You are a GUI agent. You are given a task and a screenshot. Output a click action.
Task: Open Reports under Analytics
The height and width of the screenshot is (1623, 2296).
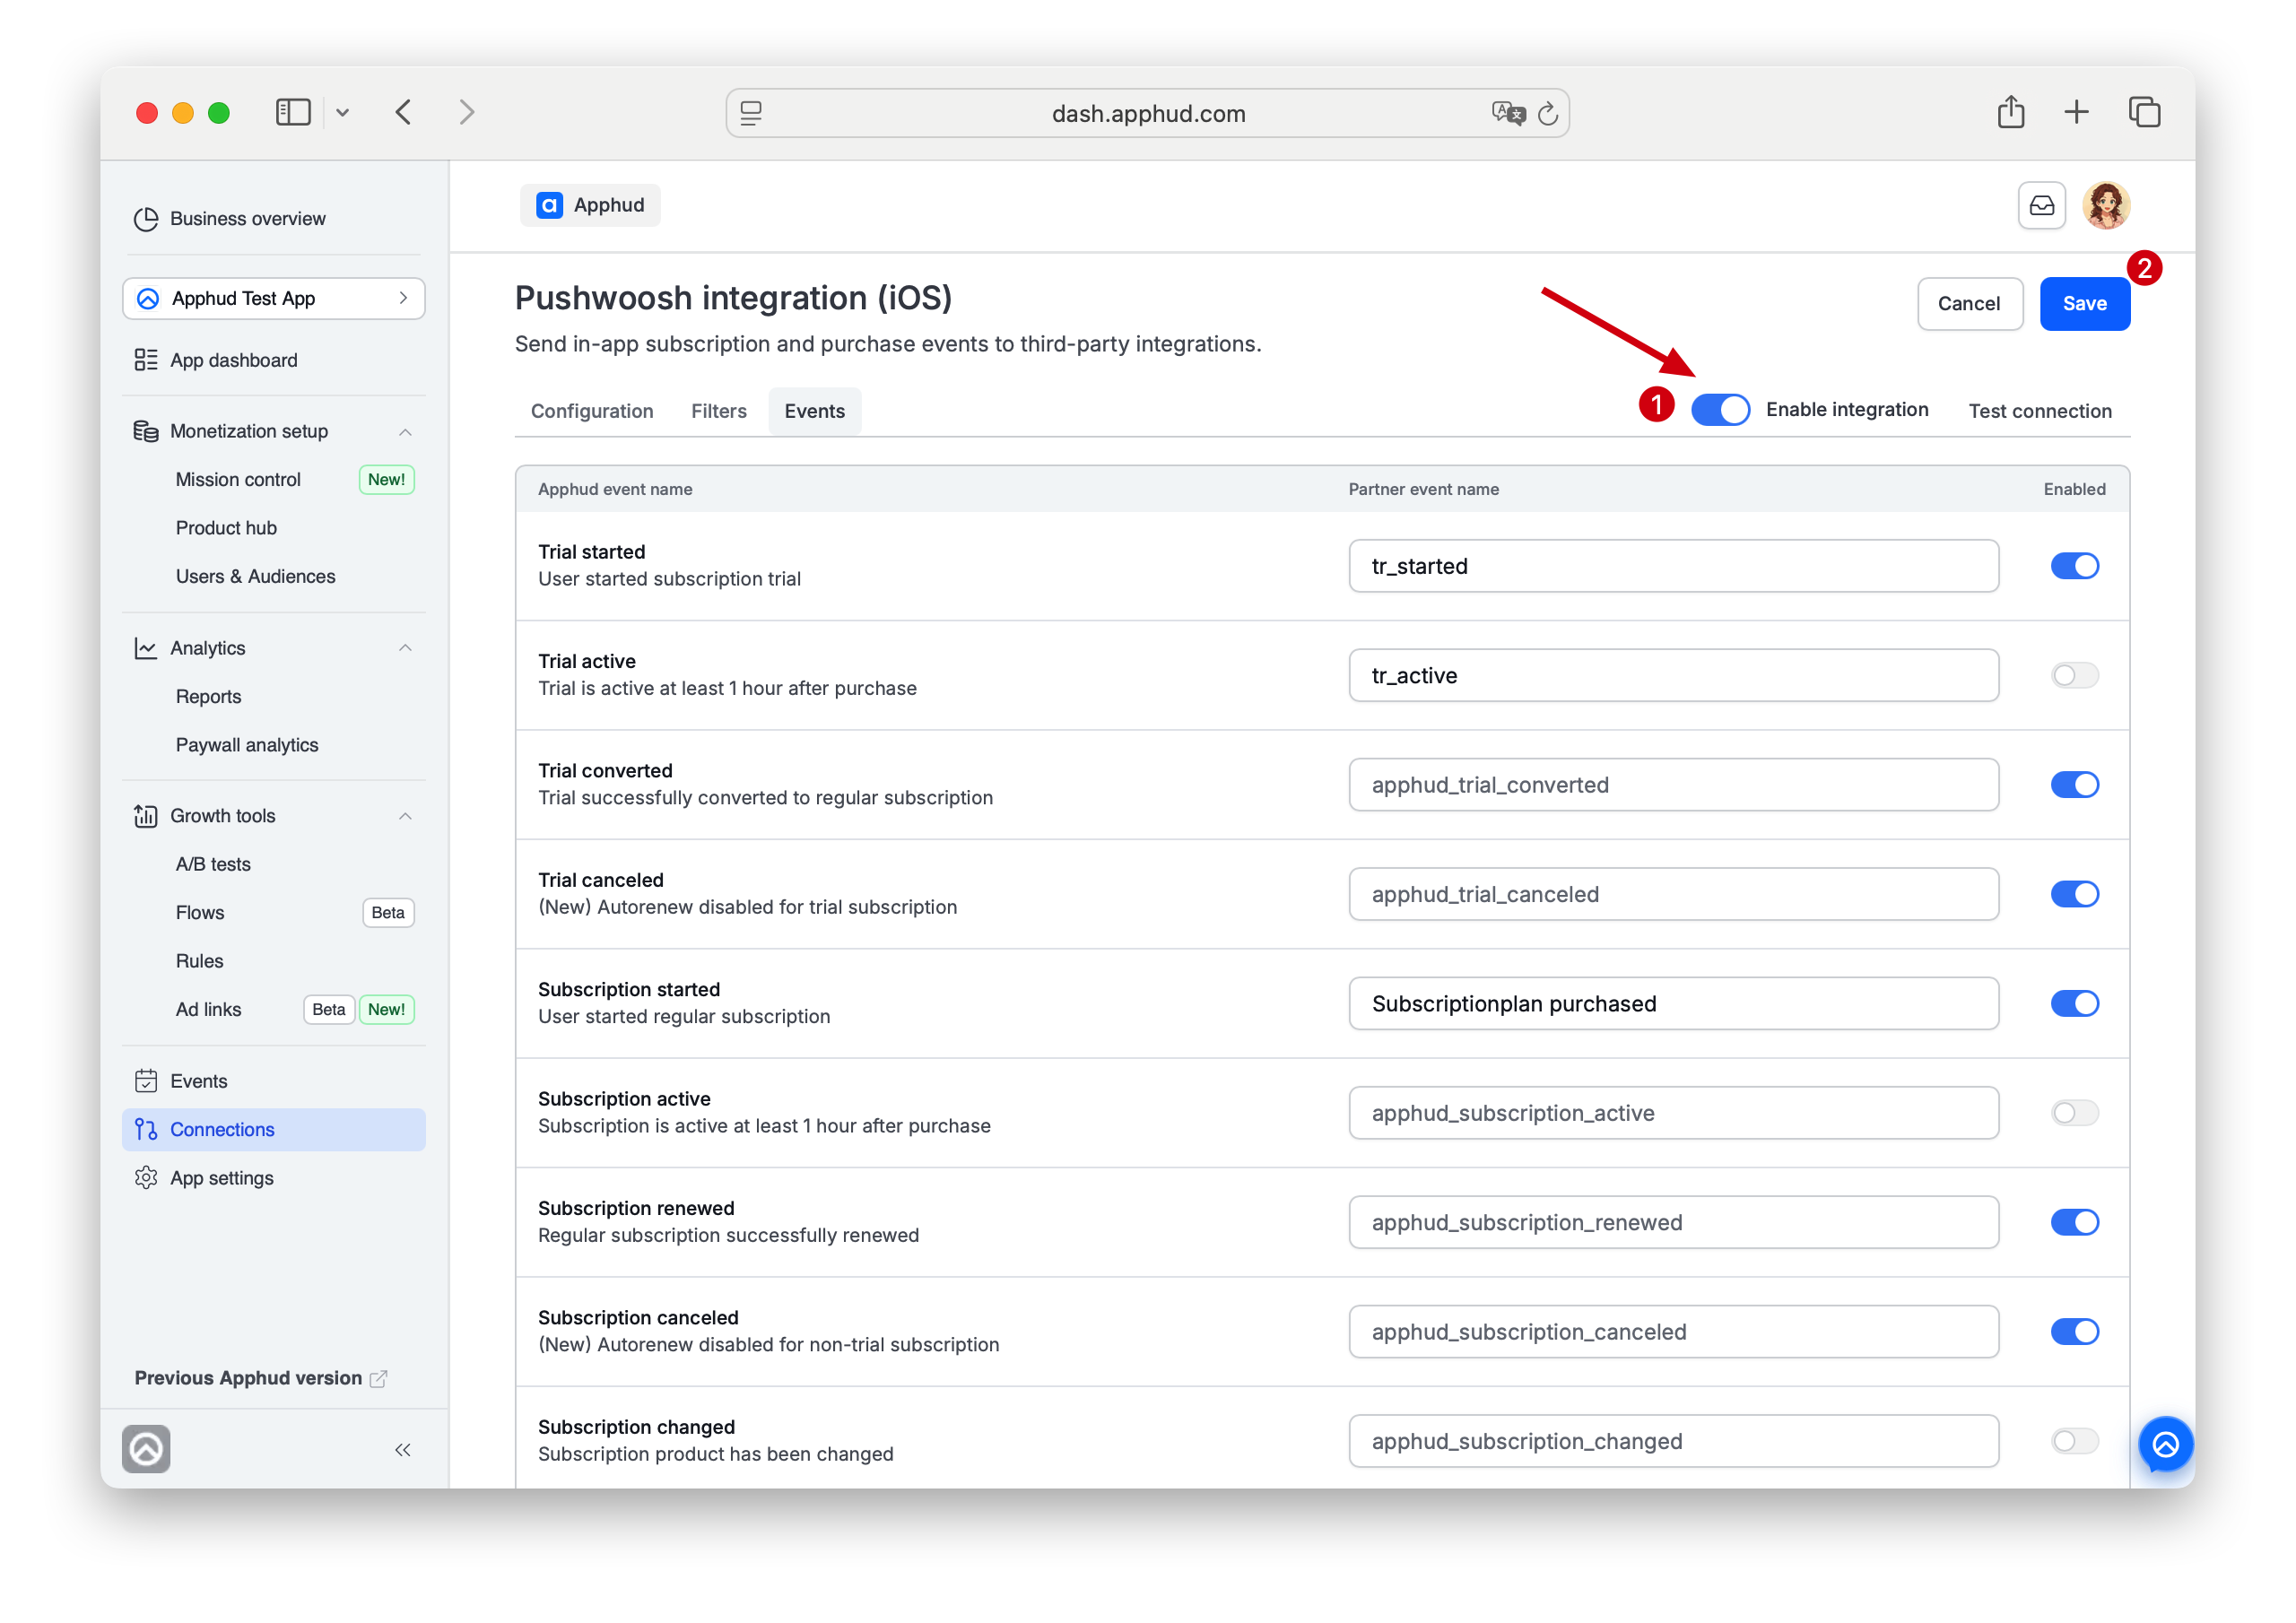[x=208, y=696]
